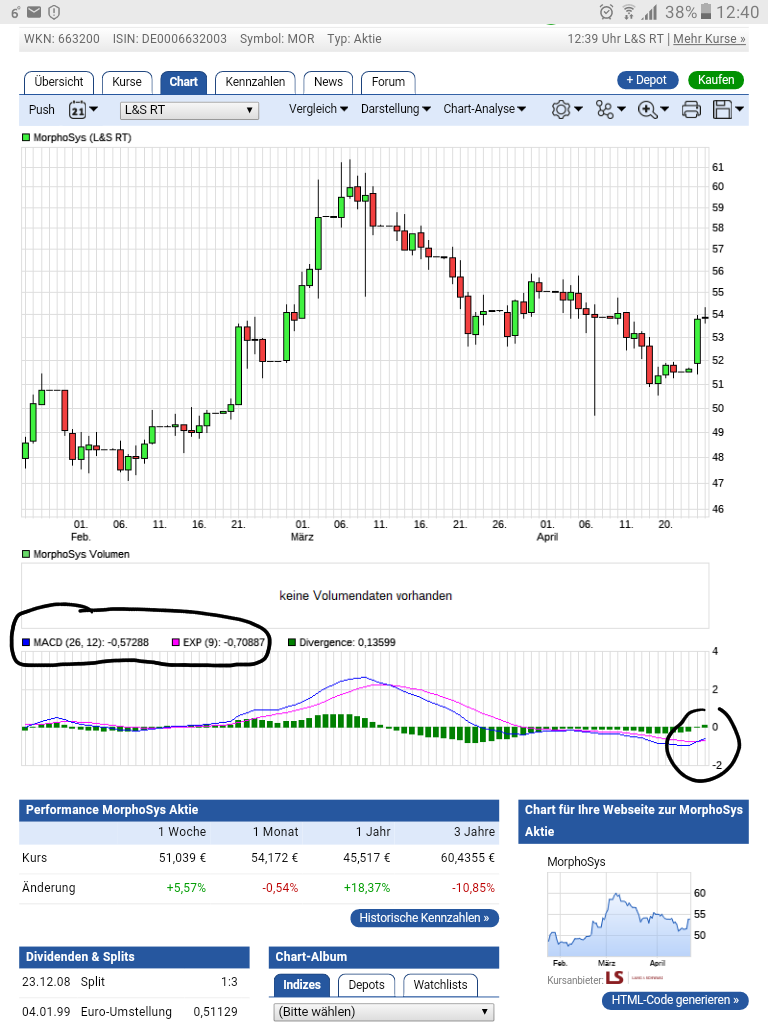Open the Chart-Analyse dropdown menu
Viewport: 768px width, 1024px height.
pyautogui.click(x=485, y=109)
